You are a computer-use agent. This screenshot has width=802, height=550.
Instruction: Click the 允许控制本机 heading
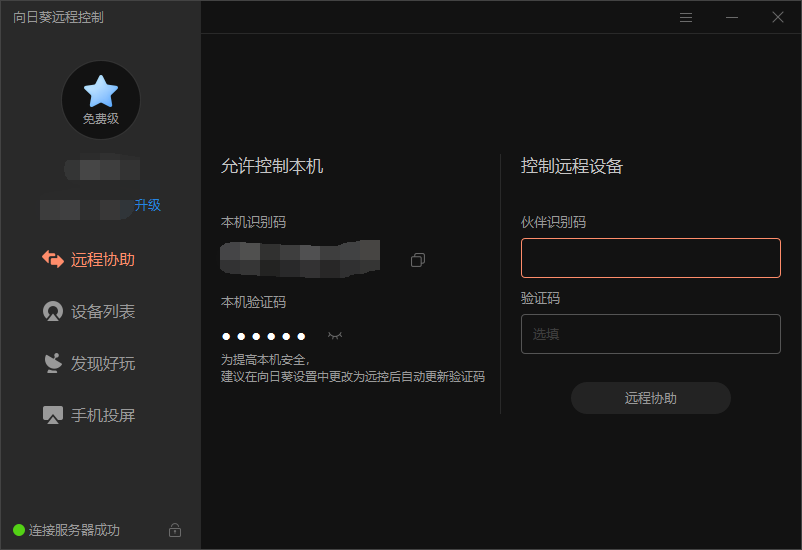[272, 166]
